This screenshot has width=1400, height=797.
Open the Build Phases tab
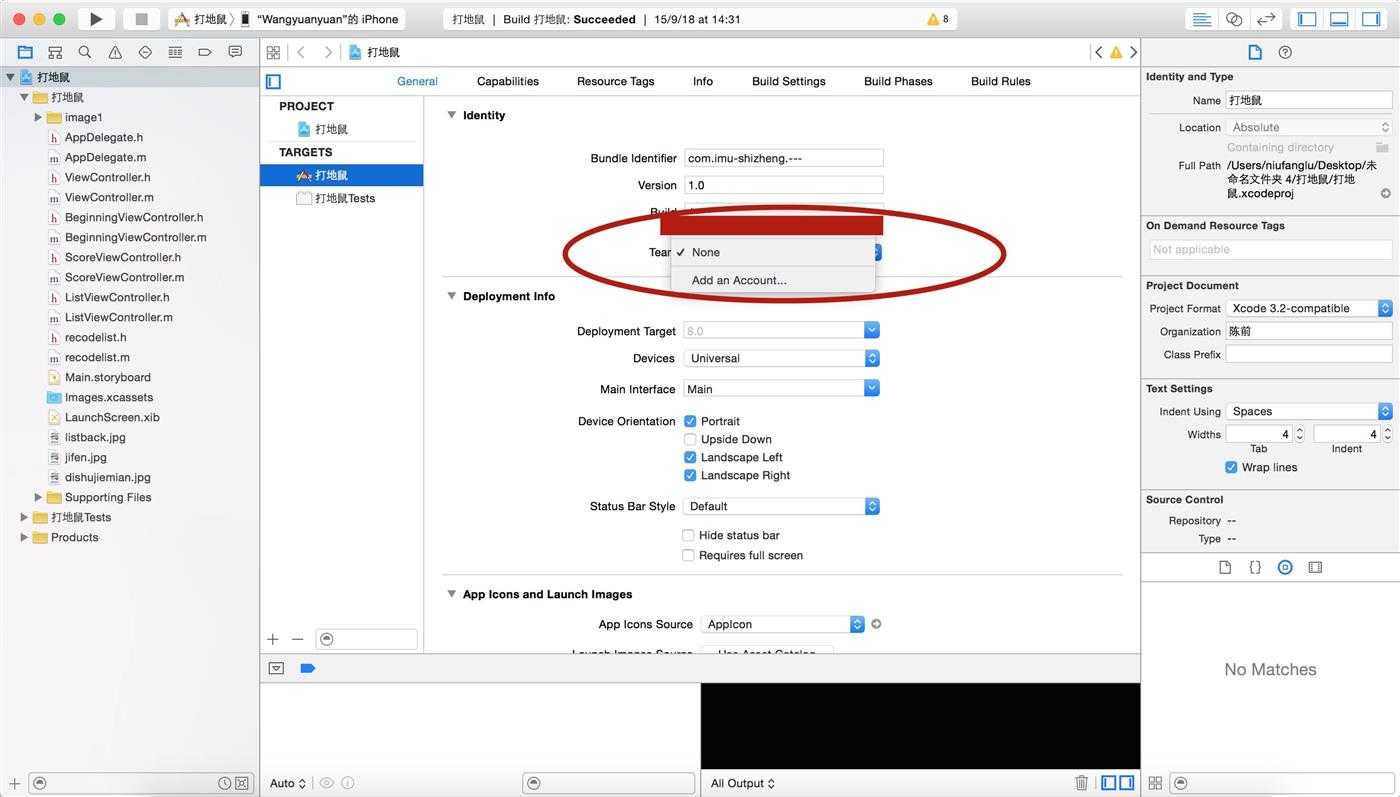tap(898, 81)
